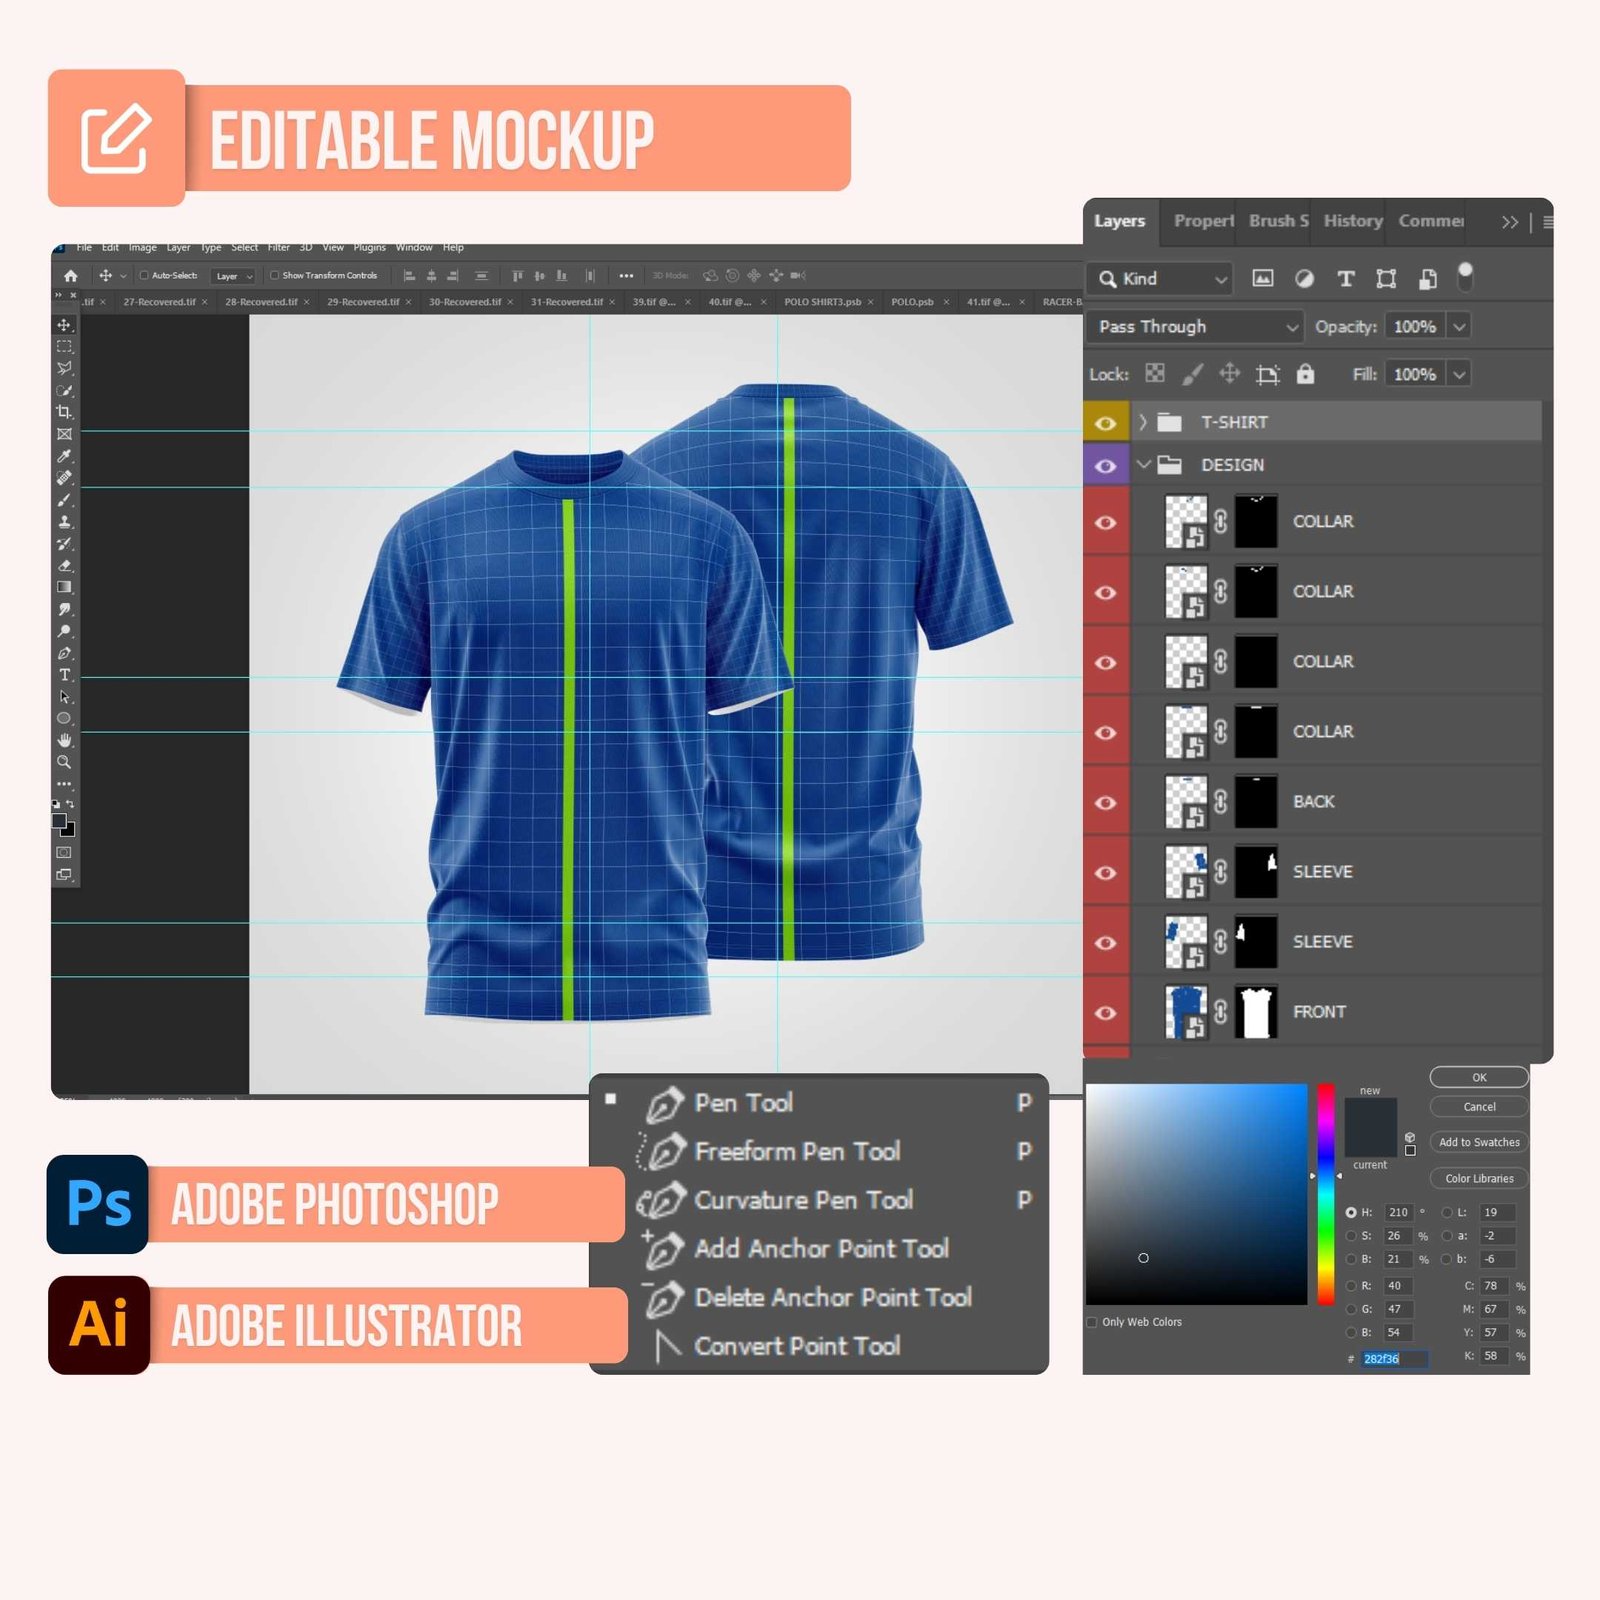This screenshot has height=1600, width=1600.
Task: Enable the Auto-Select checkbox
Action: [144, 275]
